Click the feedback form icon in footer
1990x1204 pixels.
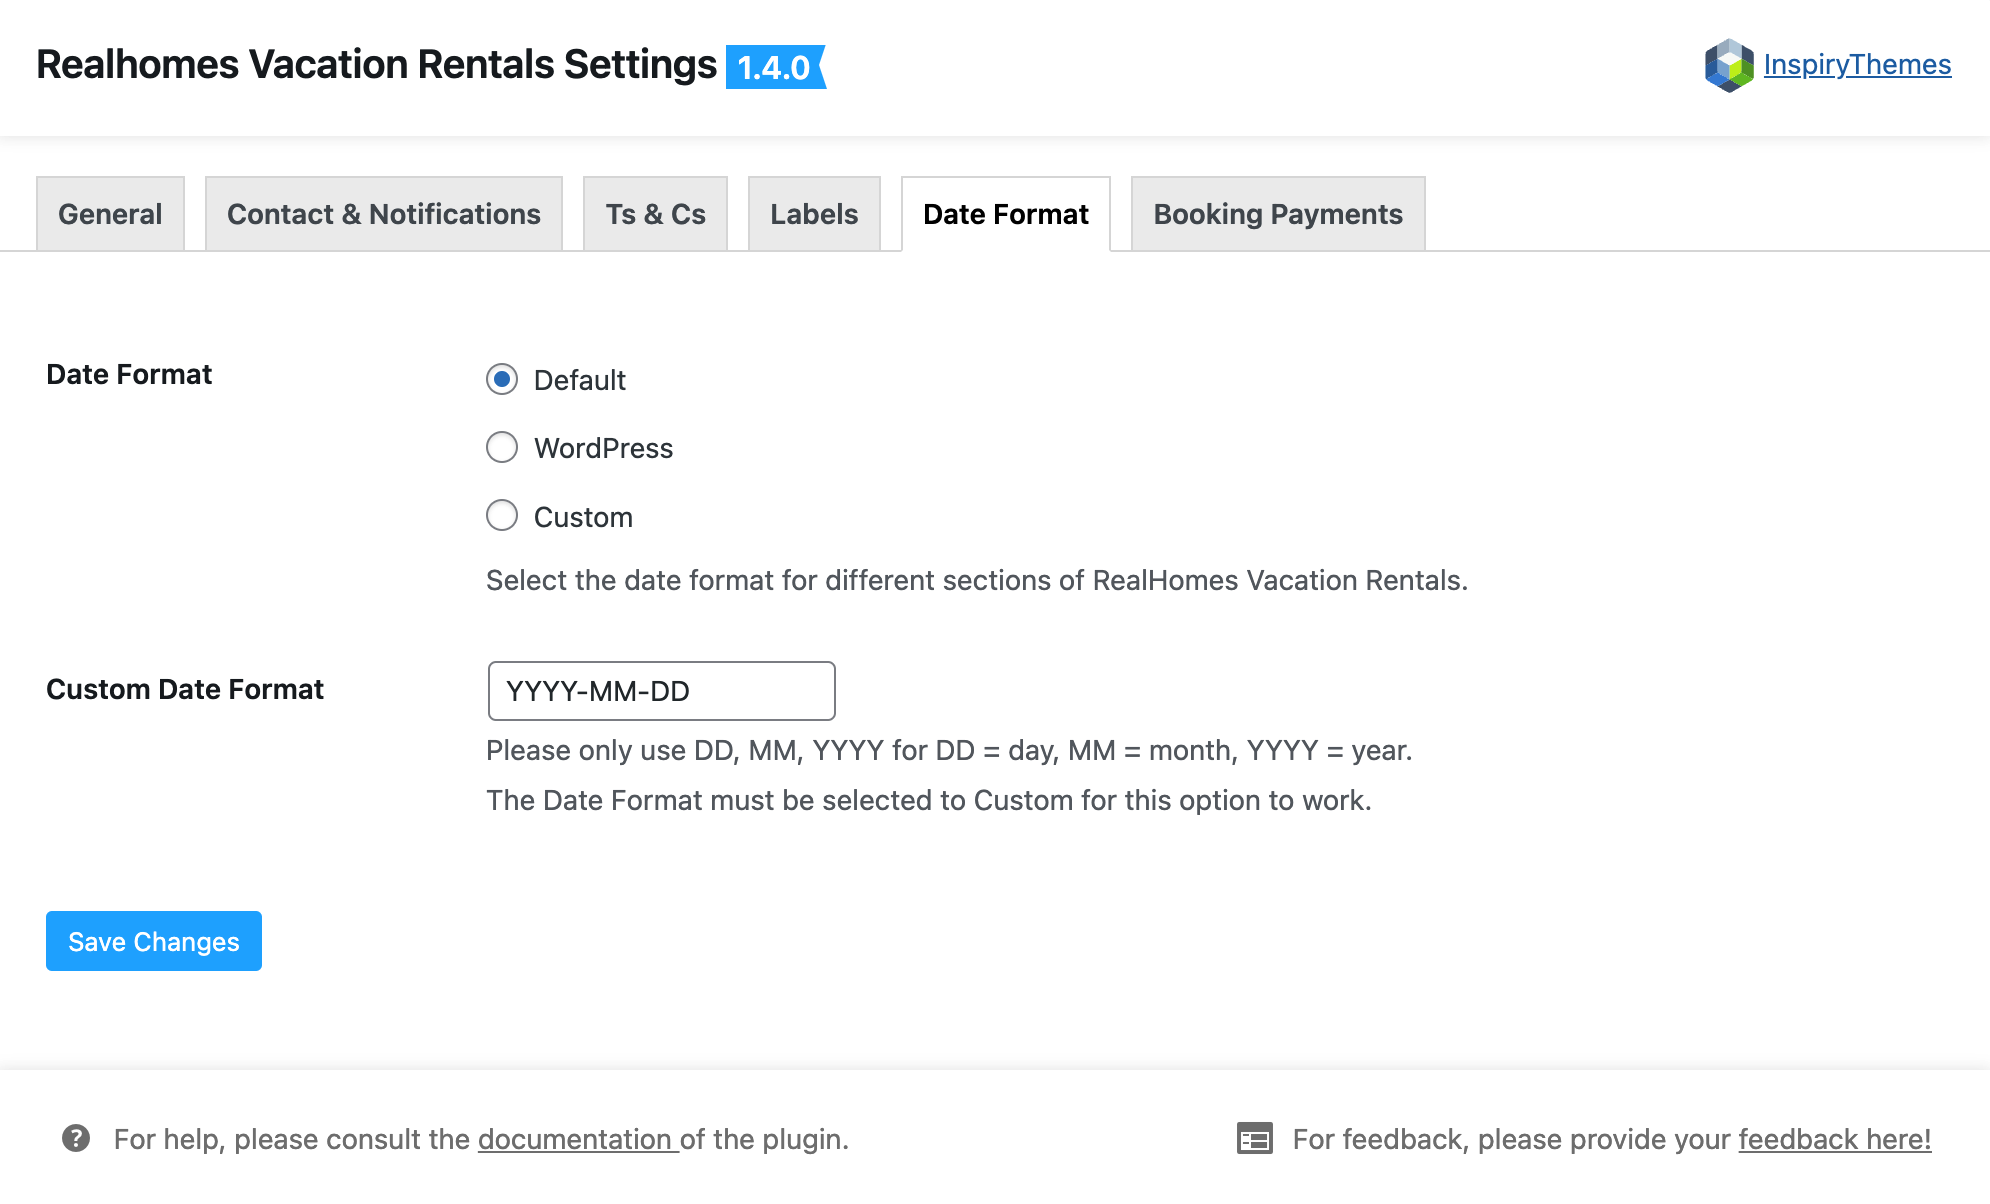[1254, 1138]
